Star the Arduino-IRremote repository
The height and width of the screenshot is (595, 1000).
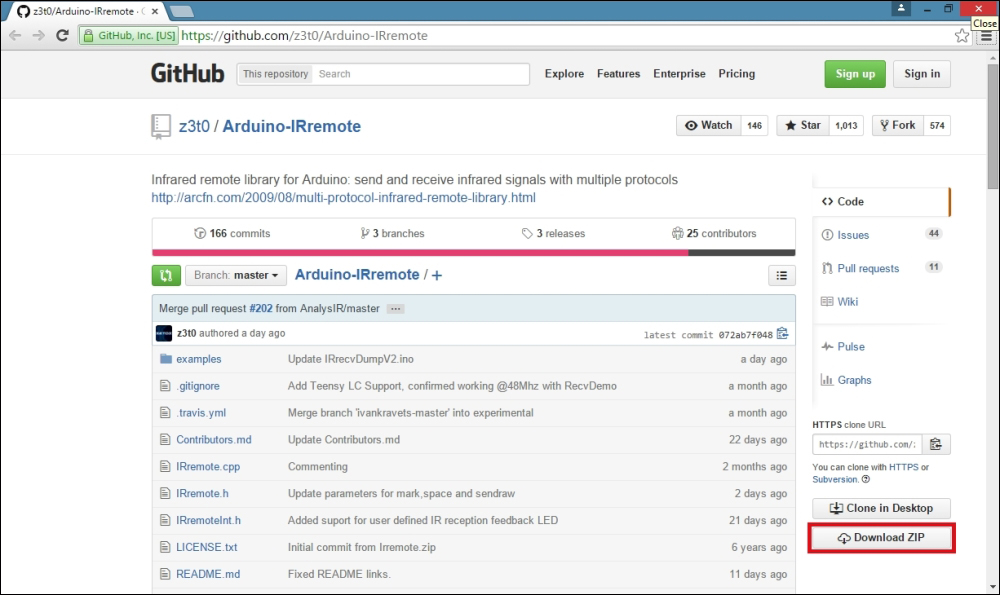[803, 126]
